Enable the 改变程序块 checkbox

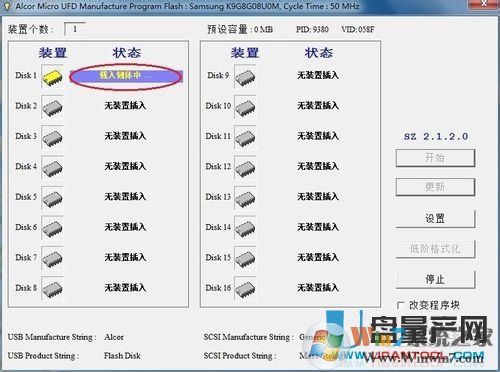[x=401, y=305]
